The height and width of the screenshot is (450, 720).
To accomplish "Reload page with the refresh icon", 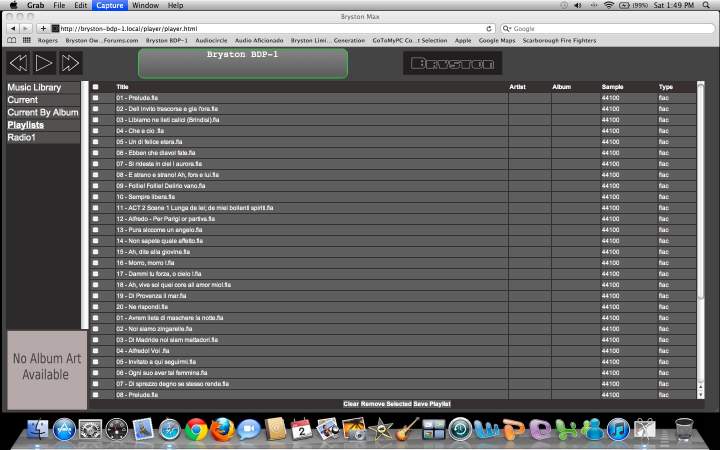I will pos(489,28).
